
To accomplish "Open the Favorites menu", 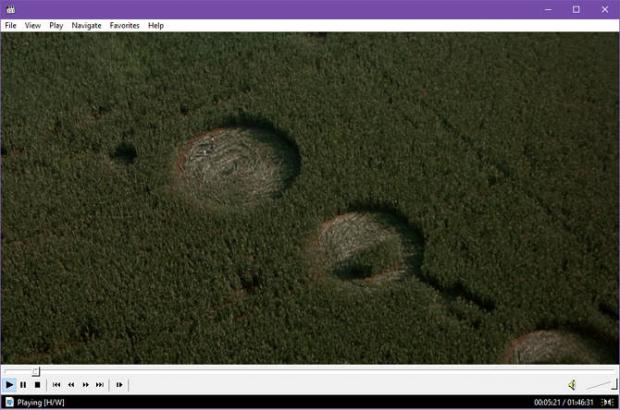I will click(125, 25).
